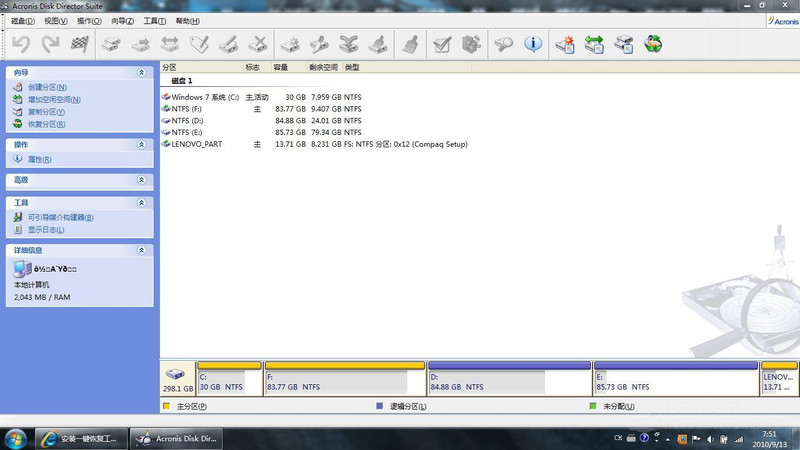Open Recovery wizard green recycle icon
This screenshot has width=800, height=450.
(653, 44)
